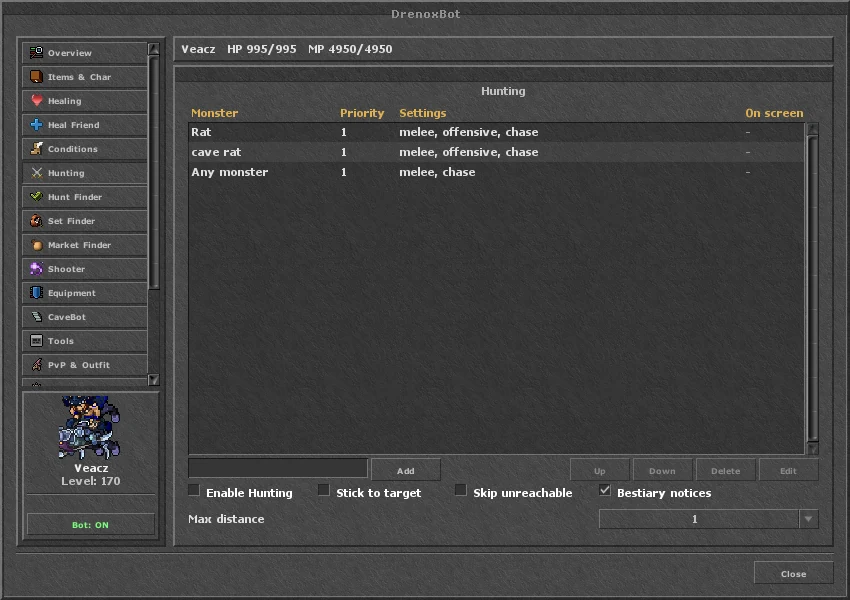Click the Up button
This screenshot has height=600, width=850.
pos(600,470)
